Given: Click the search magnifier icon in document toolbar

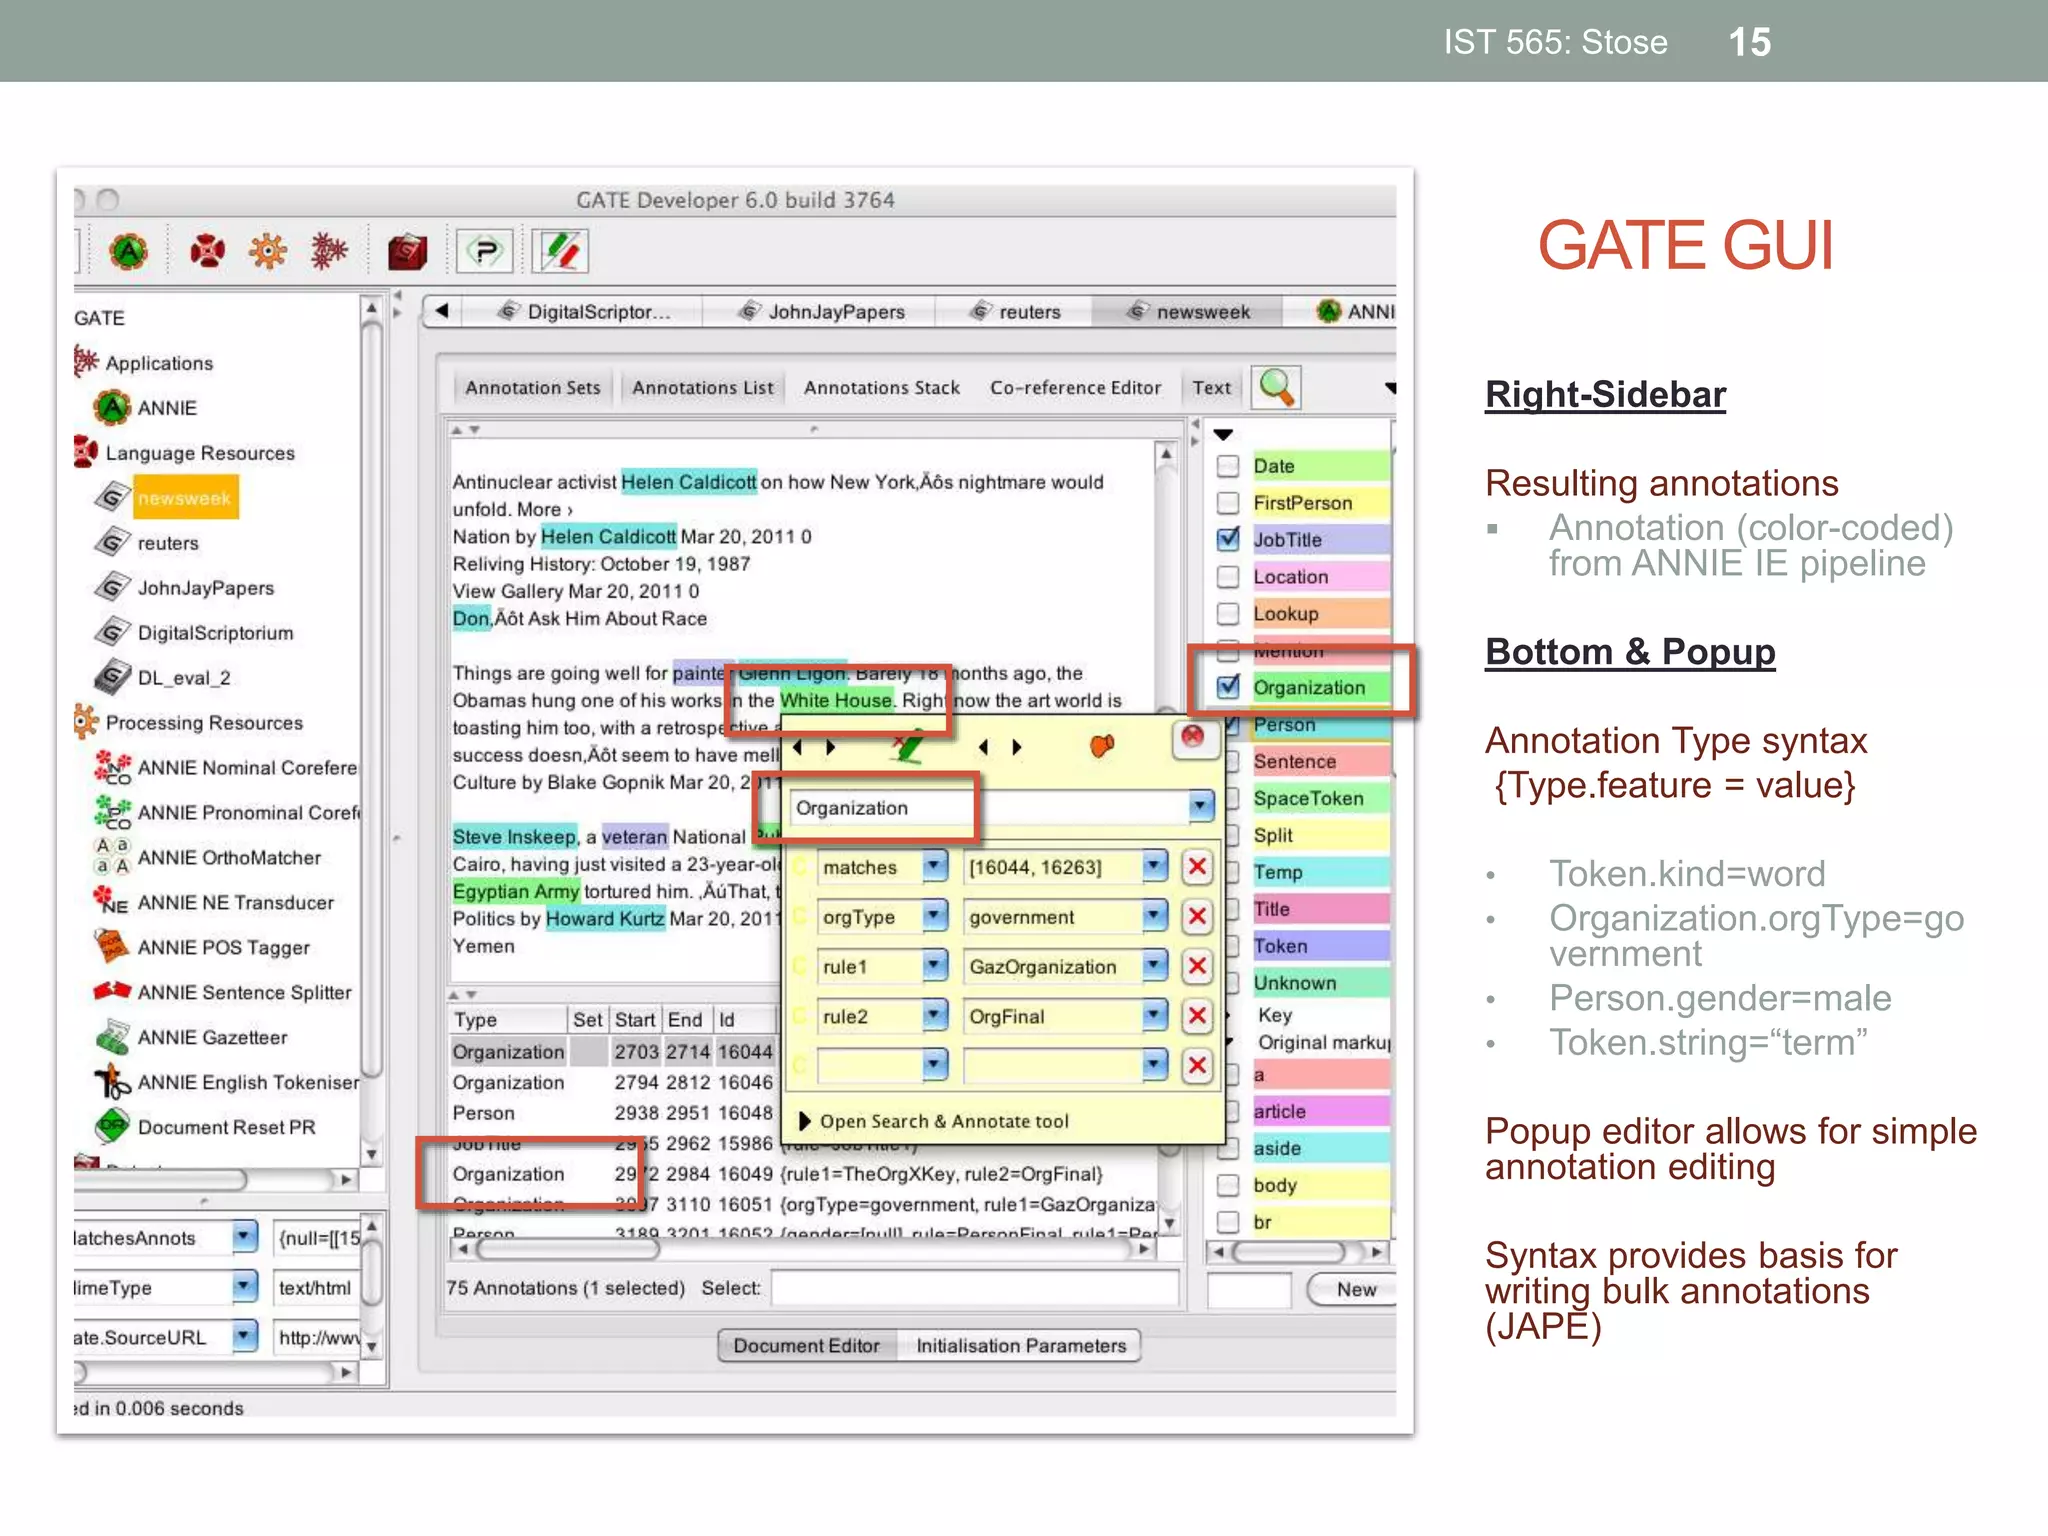Looking at the screenshot, I should click(1277, 387).
